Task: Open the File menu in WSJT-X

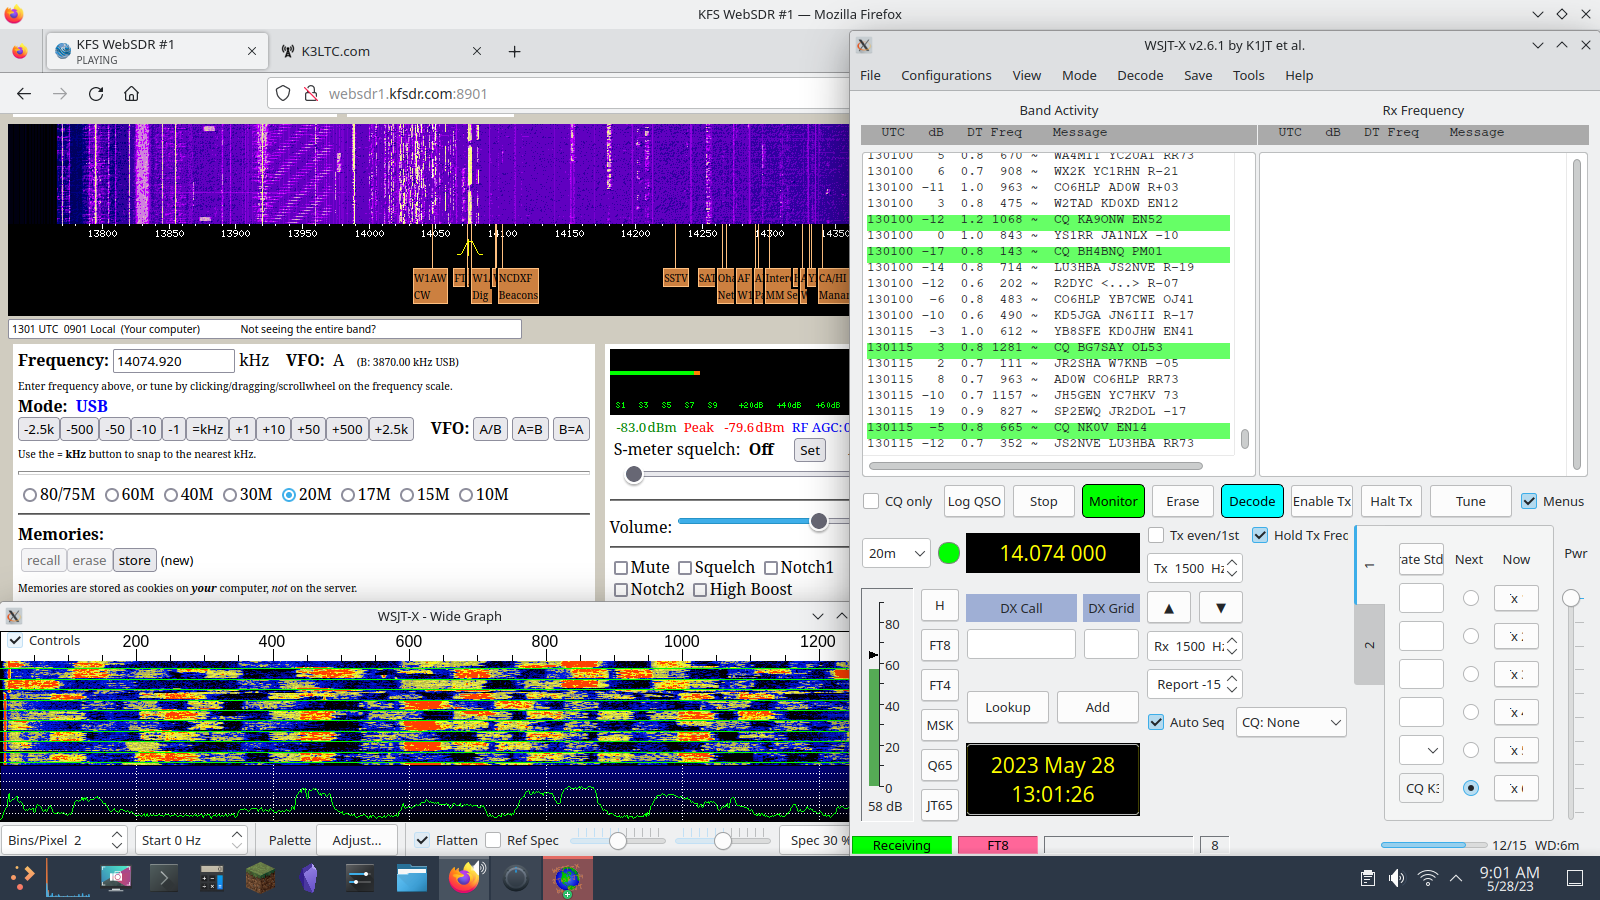Action: (870, 75)
